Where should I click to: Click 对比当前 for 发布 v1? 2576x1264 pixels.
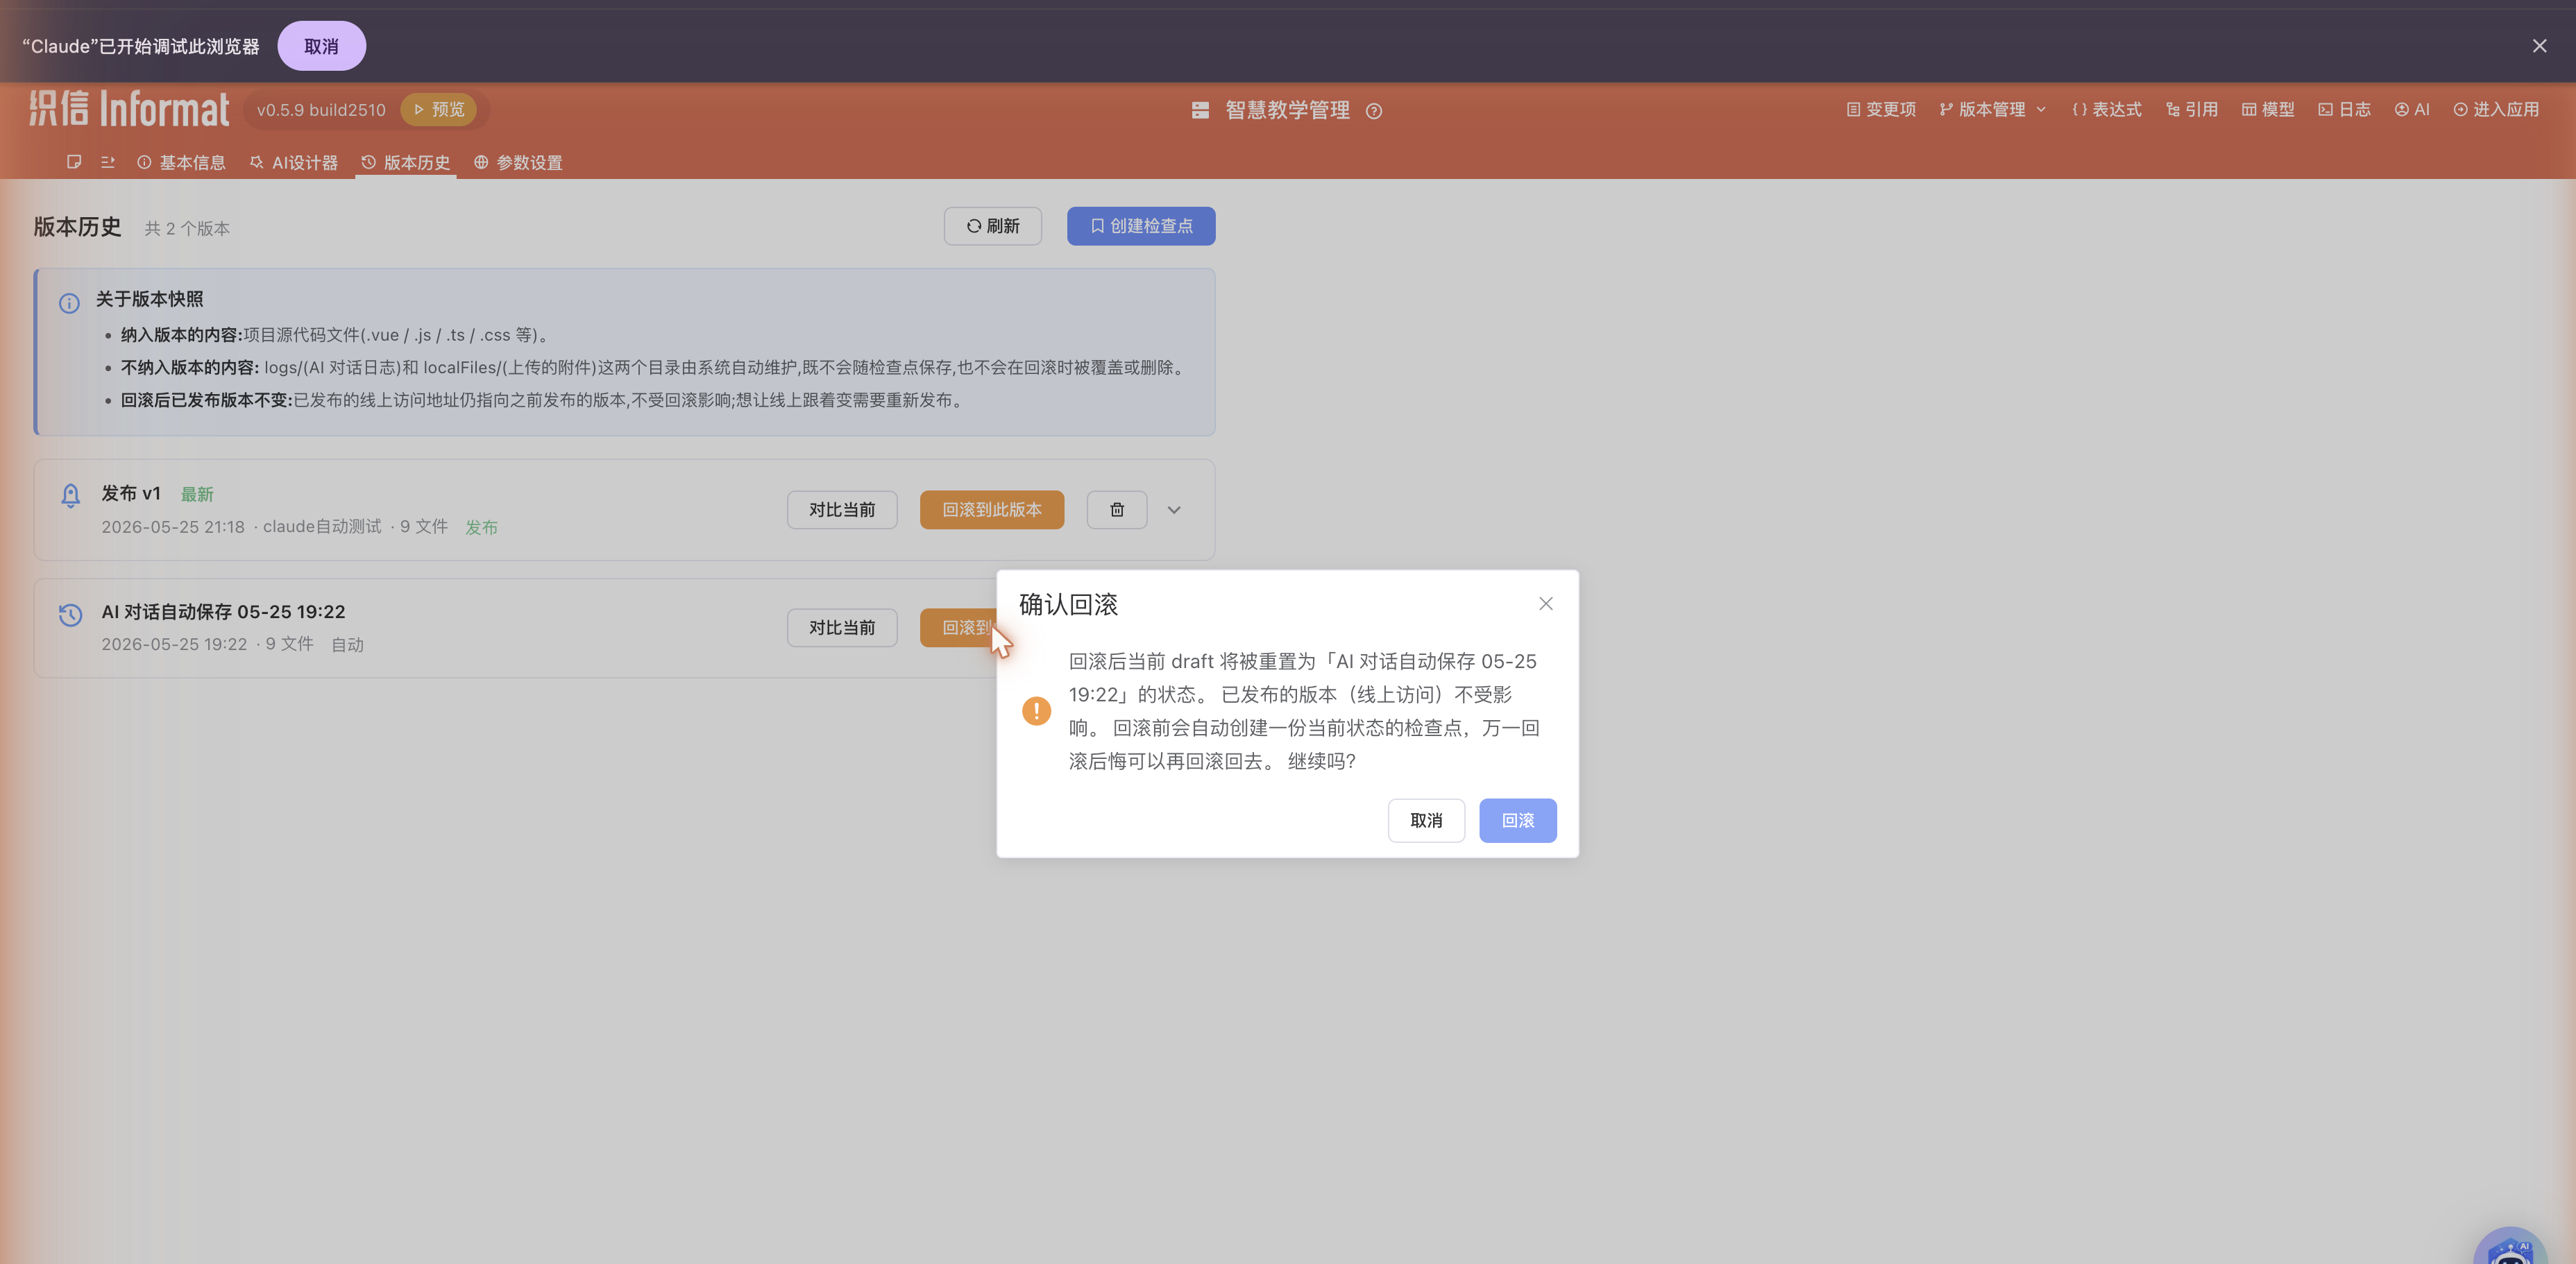click(842, 510)
